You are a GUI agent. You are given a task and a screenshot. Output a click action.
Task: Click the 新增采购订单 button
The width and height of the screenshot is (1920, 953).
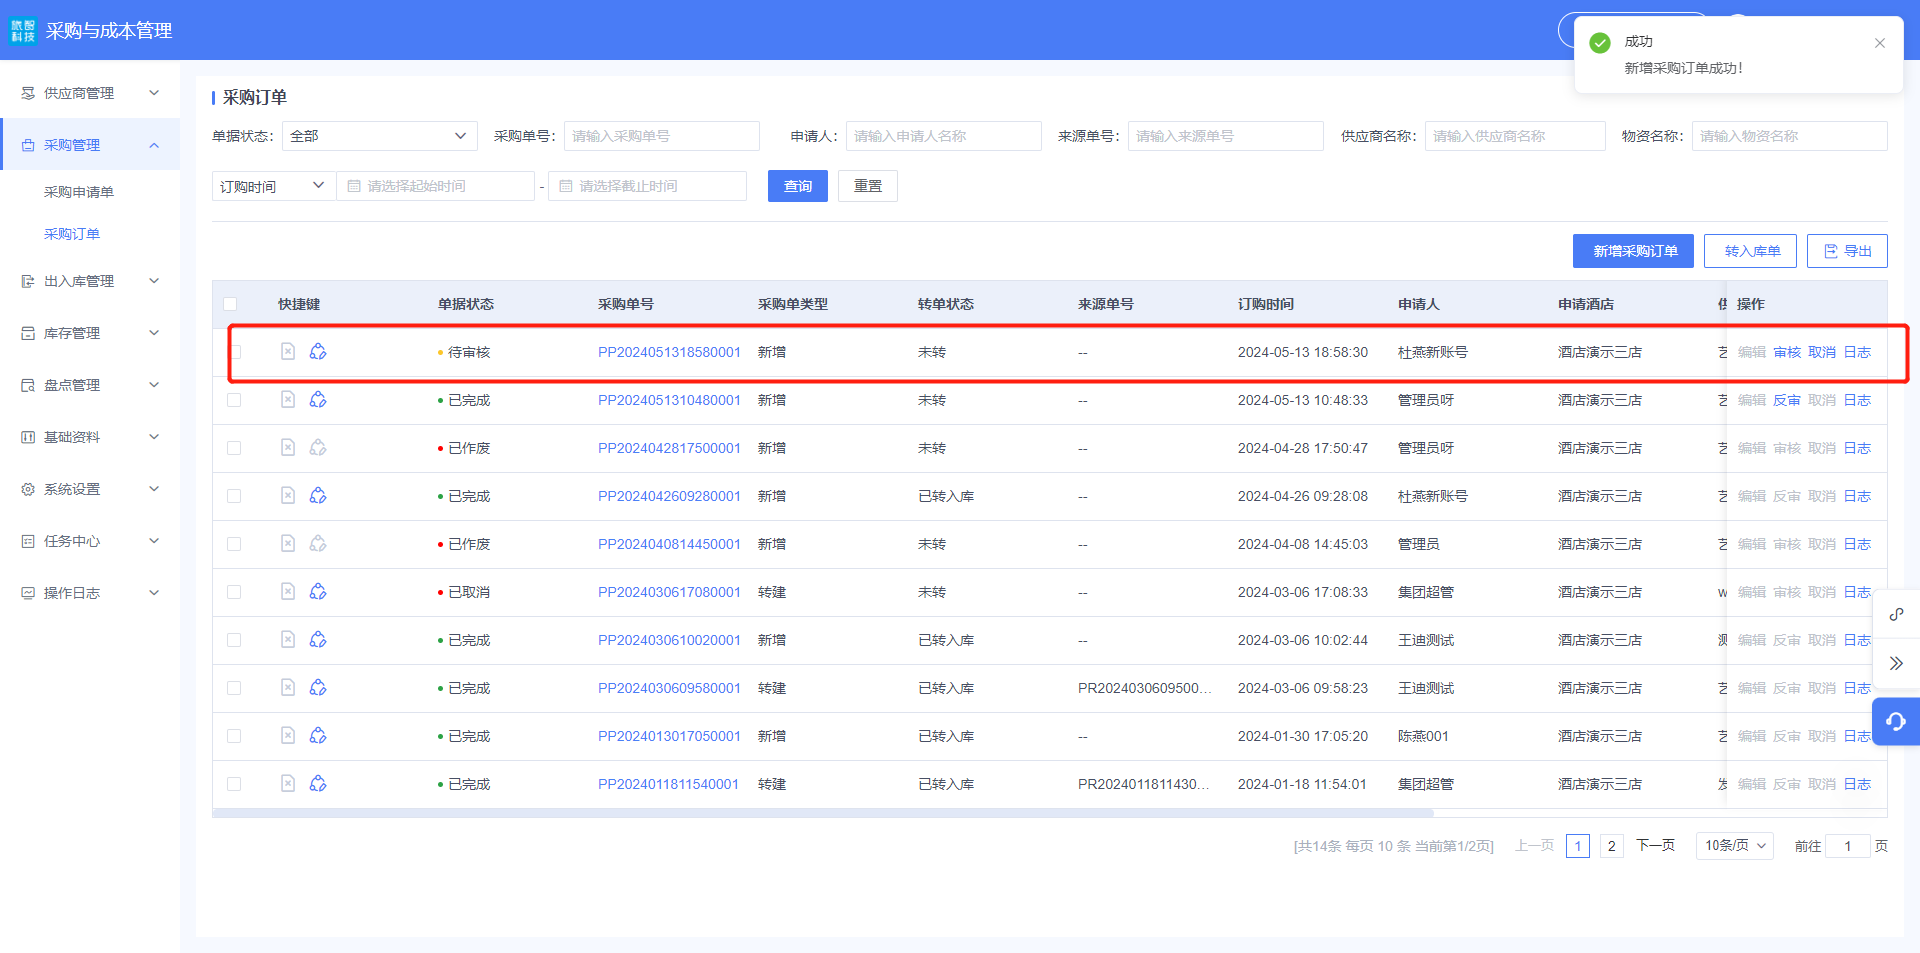pyautogui.click(x=1633, y=251)
